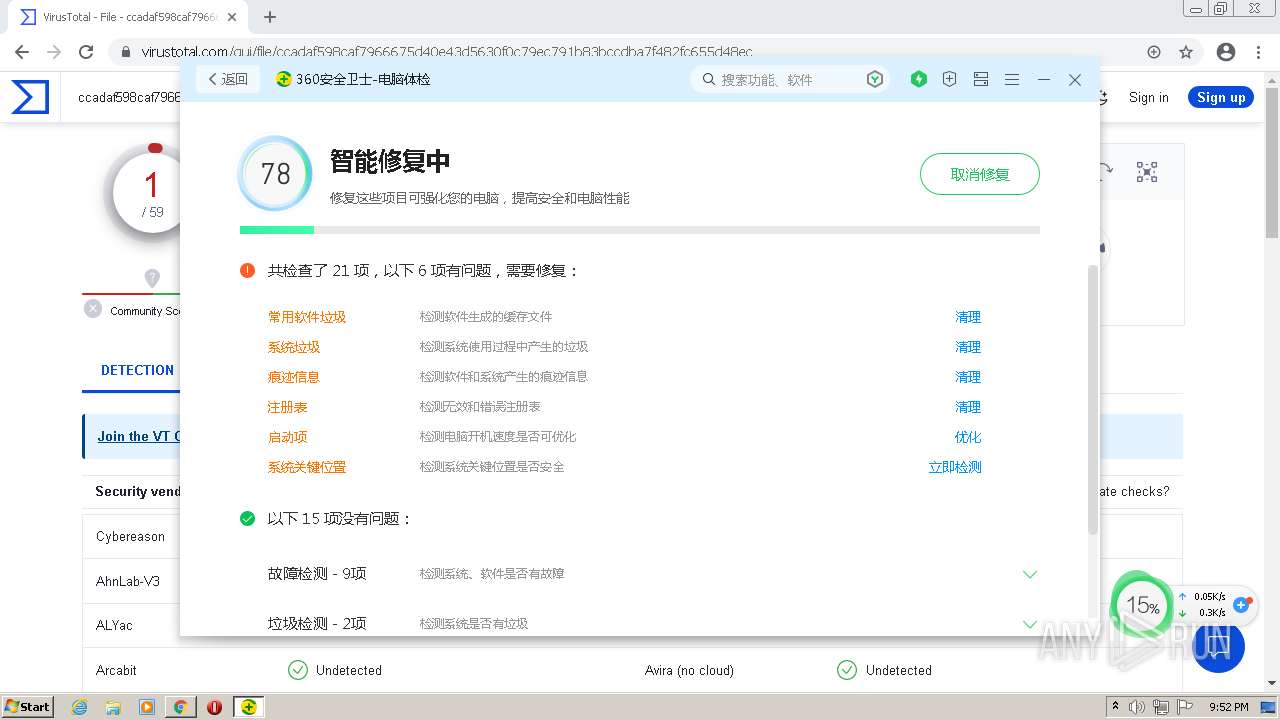
Task: Click the 返回 back button in 360
Action: [228, 79]
